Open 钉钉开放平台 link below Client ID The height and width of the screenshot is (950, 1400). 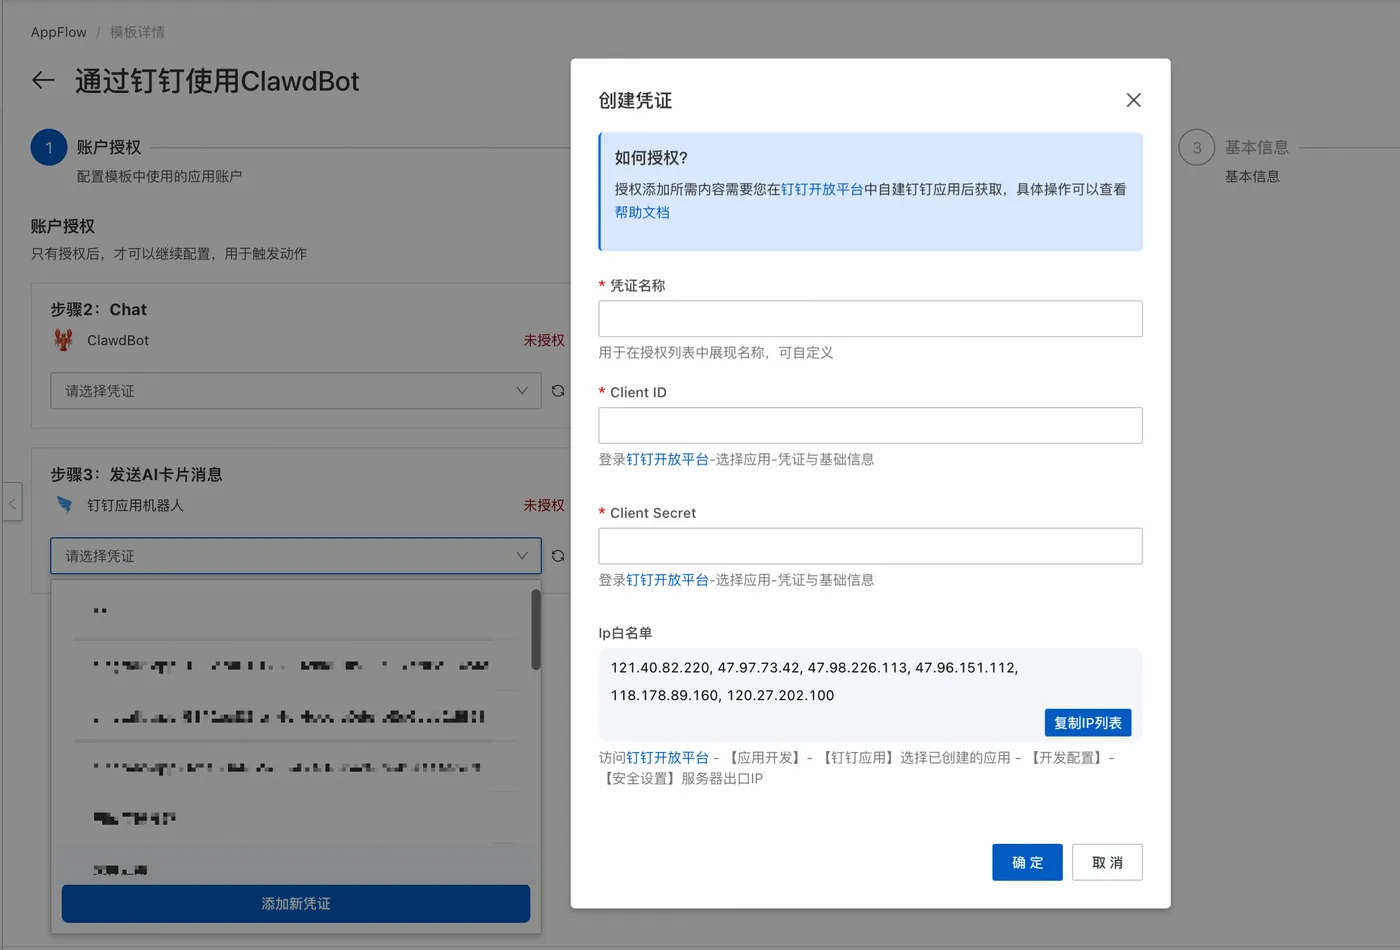(667, 459)
